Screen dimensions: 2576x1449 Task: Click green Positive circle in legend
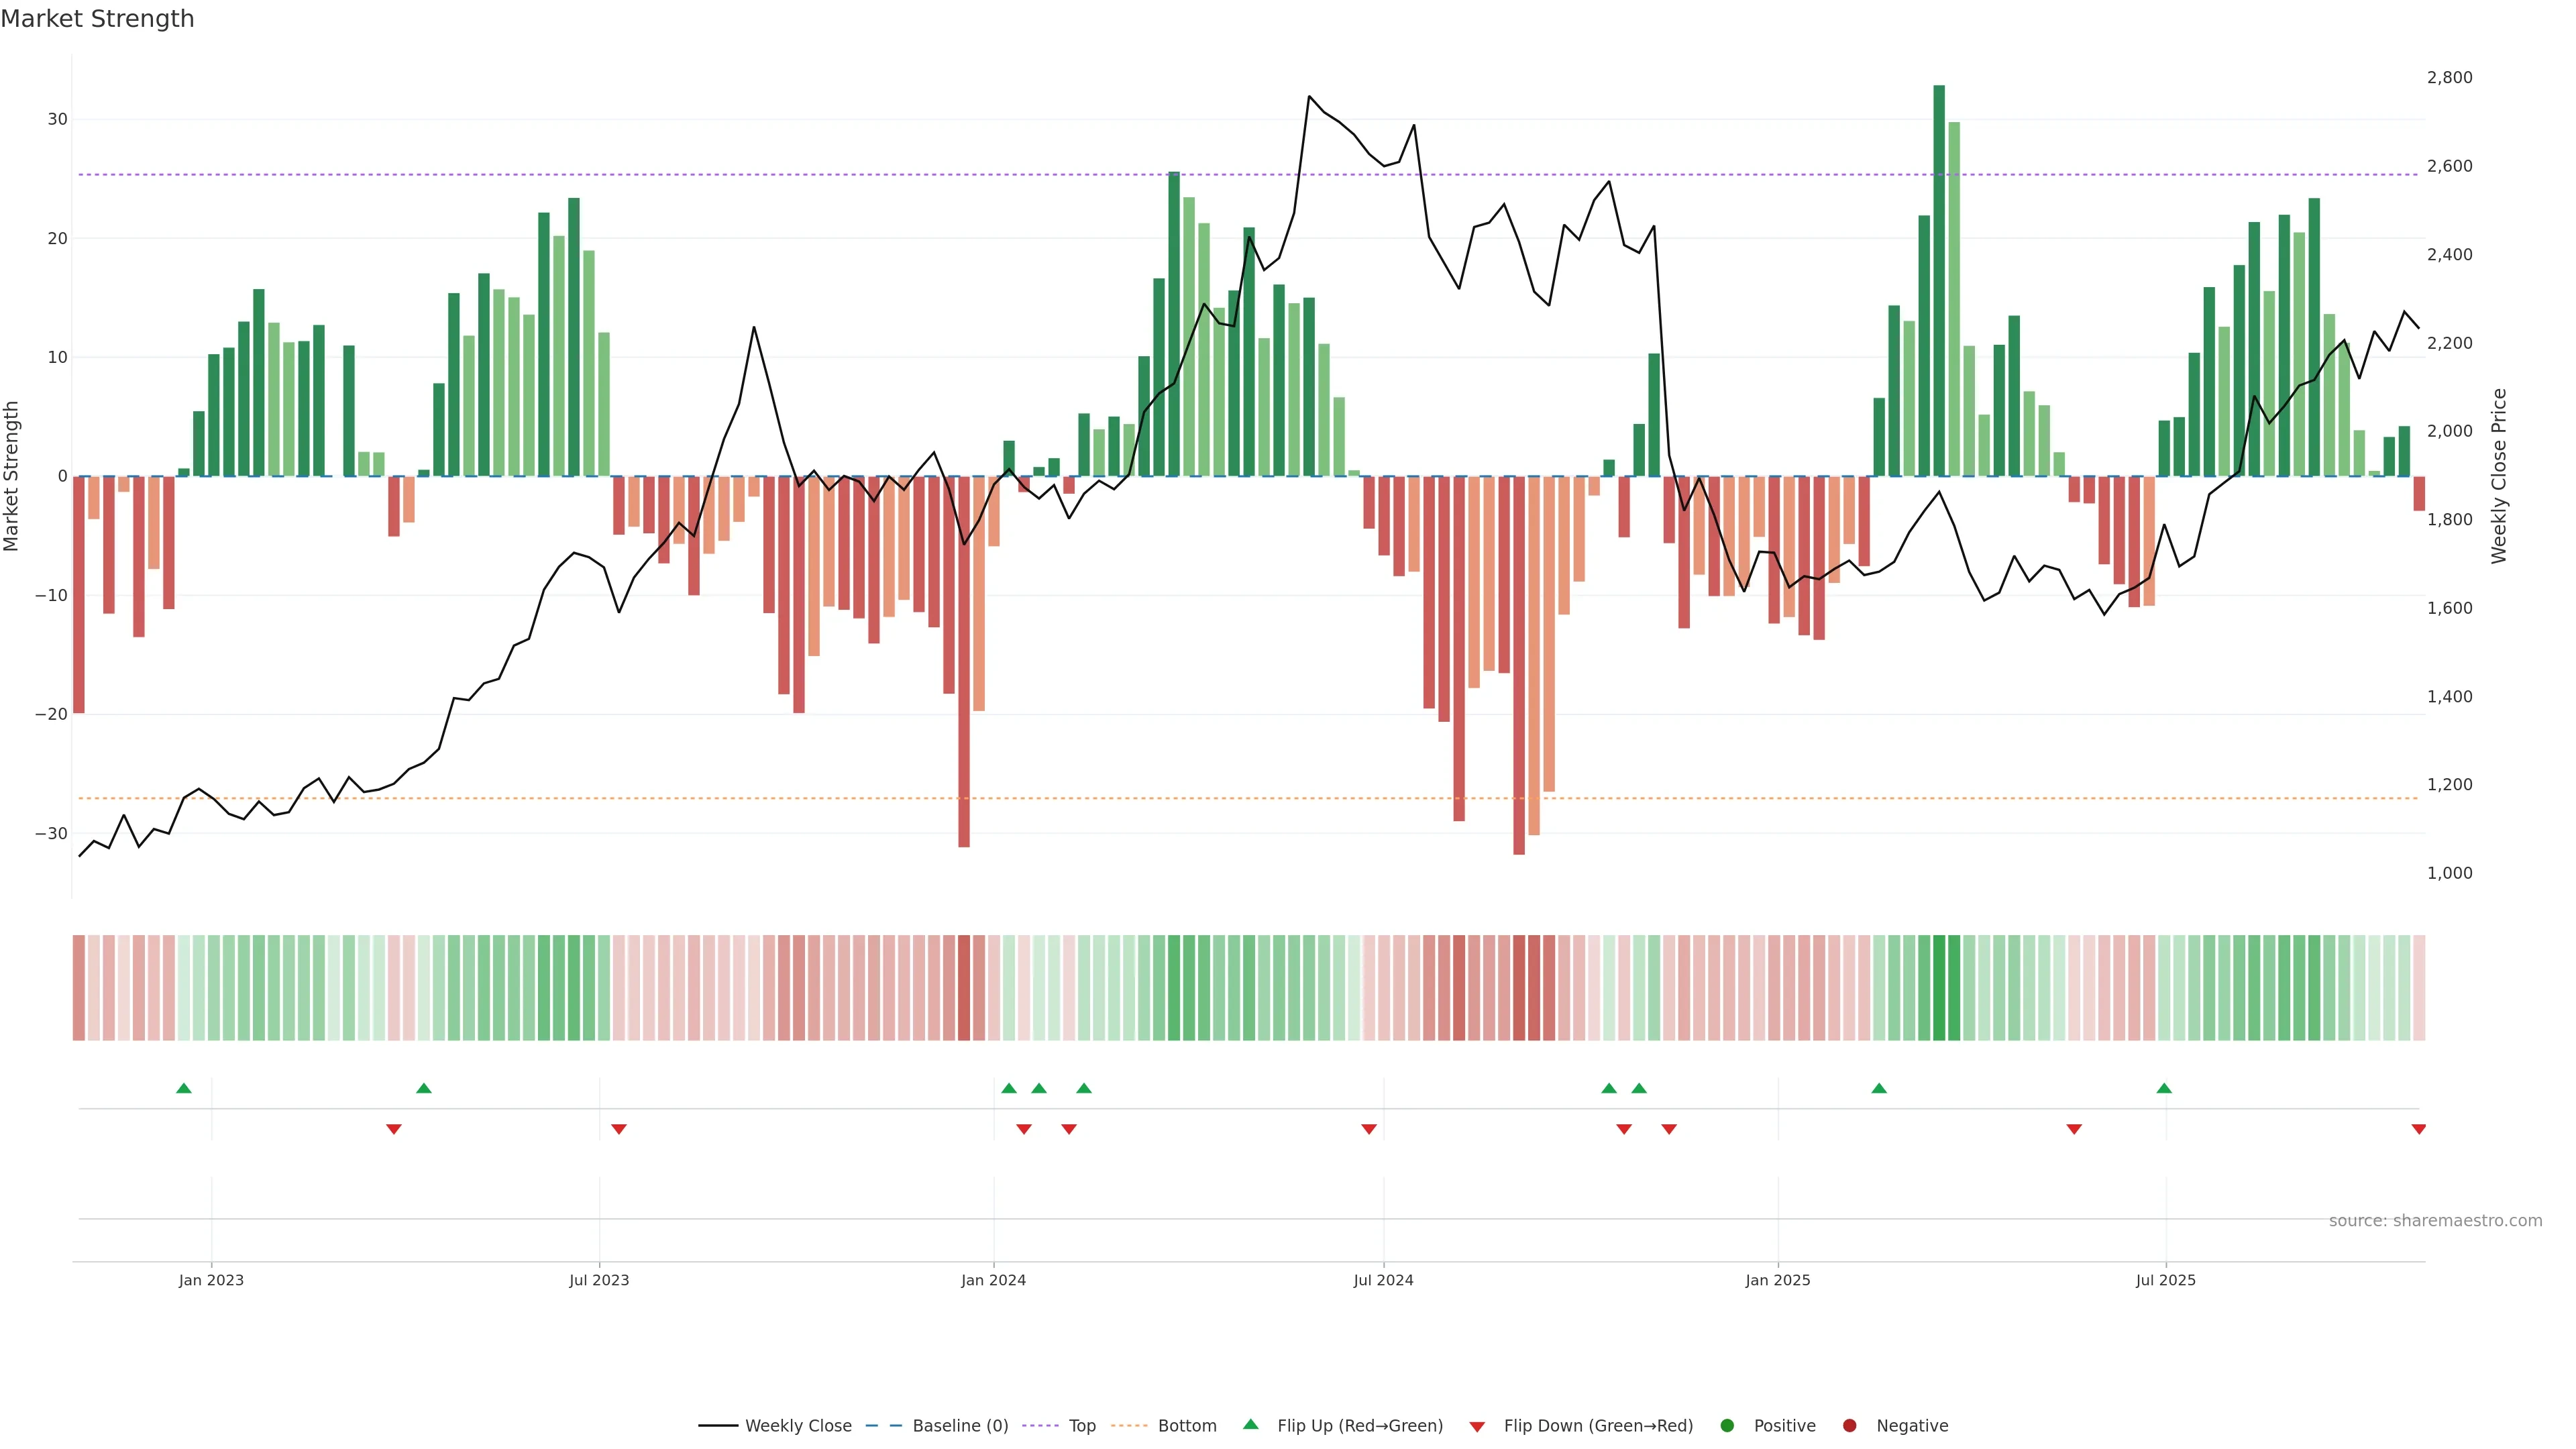pyautogui.click(x=1727, y=1425)
